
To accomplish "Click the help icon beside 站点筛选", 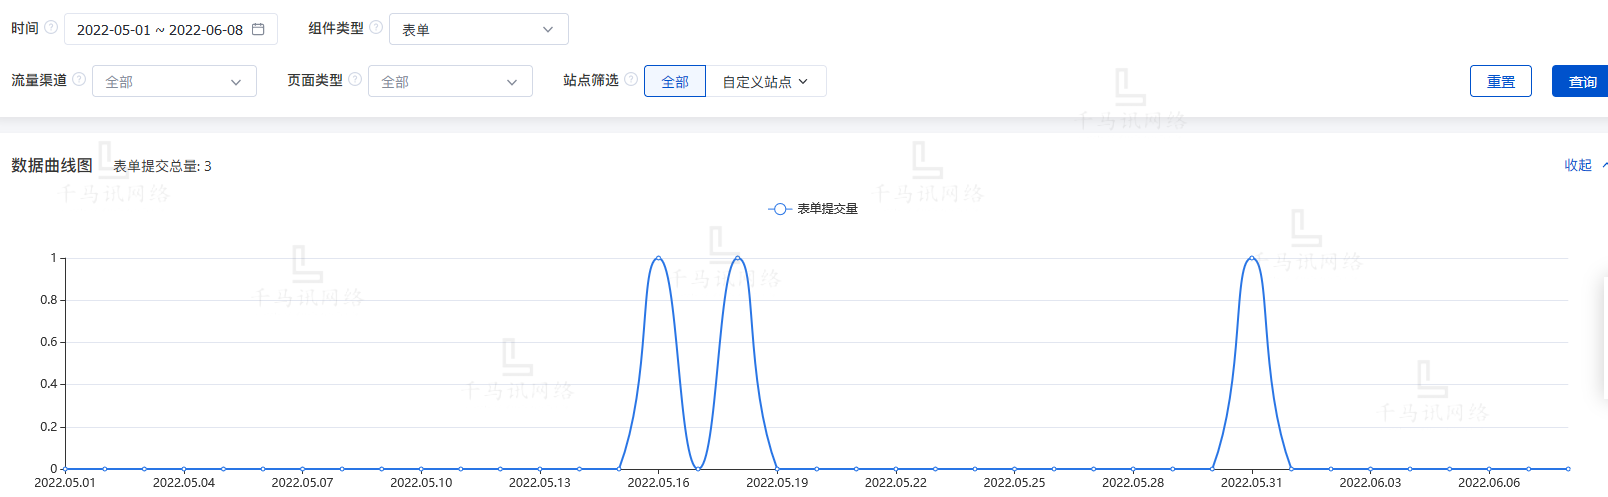I will tap(631, 80).
